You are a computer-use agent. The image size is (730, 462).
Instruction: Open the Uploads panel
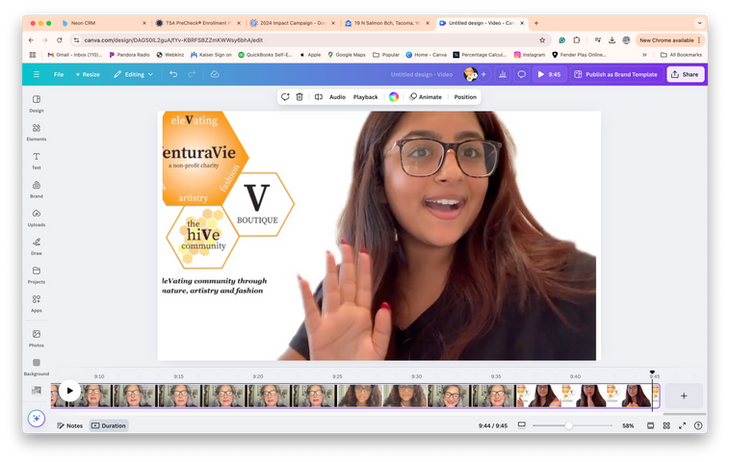pos(36,218)
